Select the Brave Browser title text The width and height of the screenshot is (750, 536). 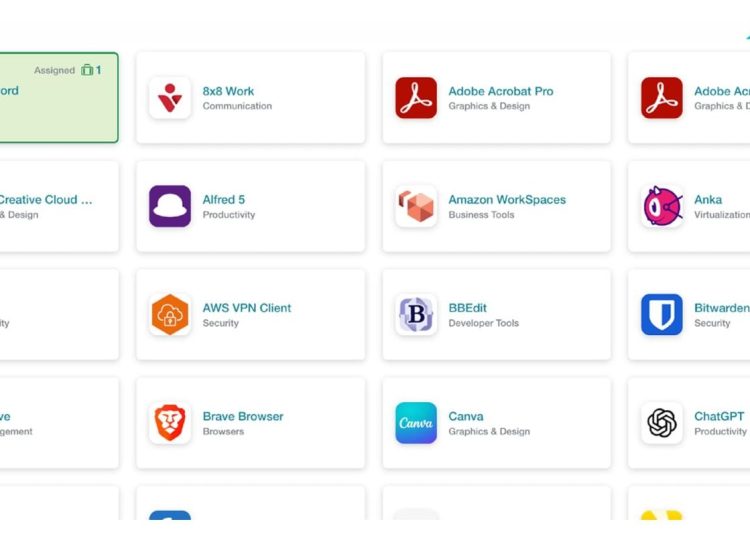pos(243,416)
